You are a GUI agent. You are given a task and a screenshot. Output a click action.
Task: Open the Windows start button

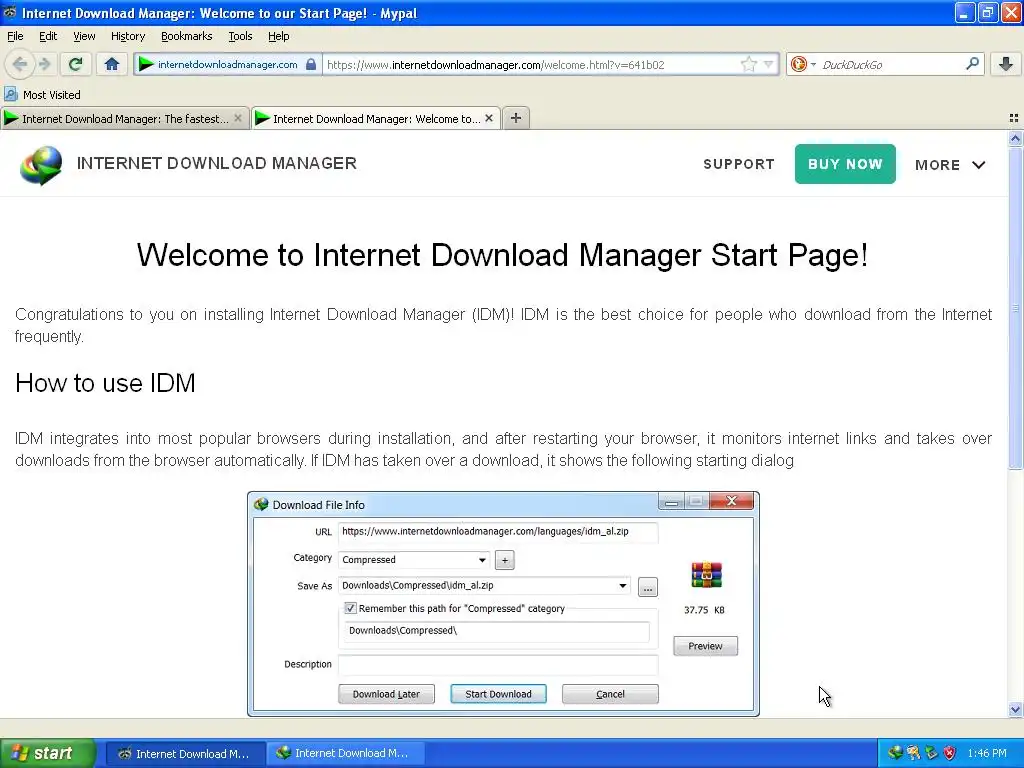click(x=47, y=753)
